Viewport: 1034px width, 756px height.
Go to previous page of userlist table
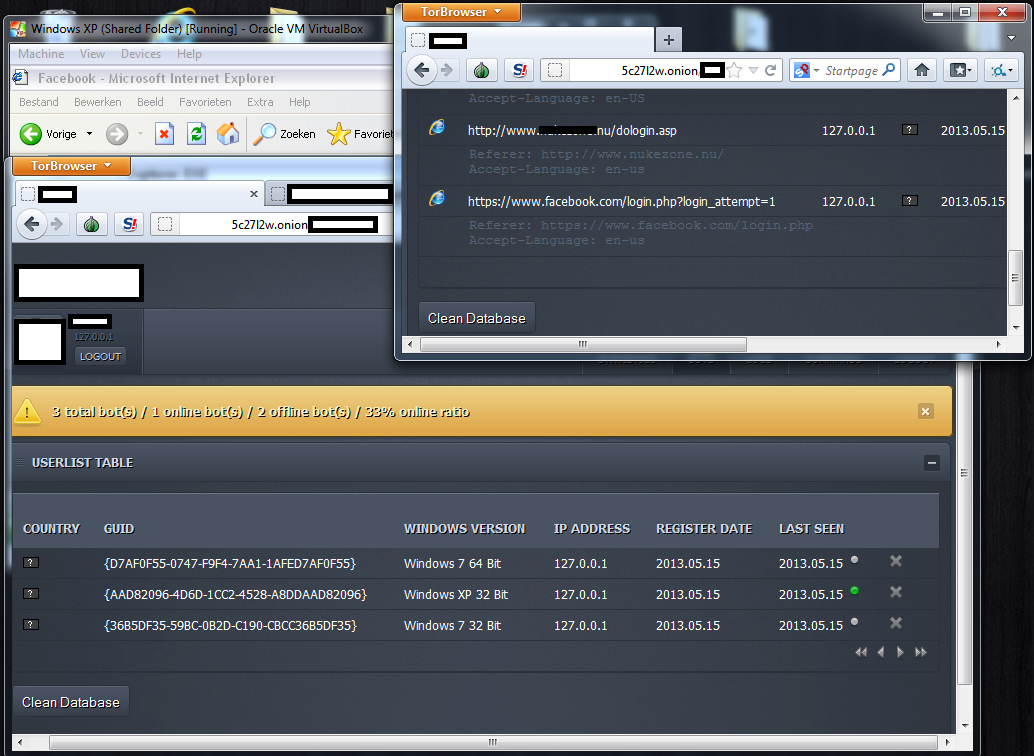(x=880, y=652)
